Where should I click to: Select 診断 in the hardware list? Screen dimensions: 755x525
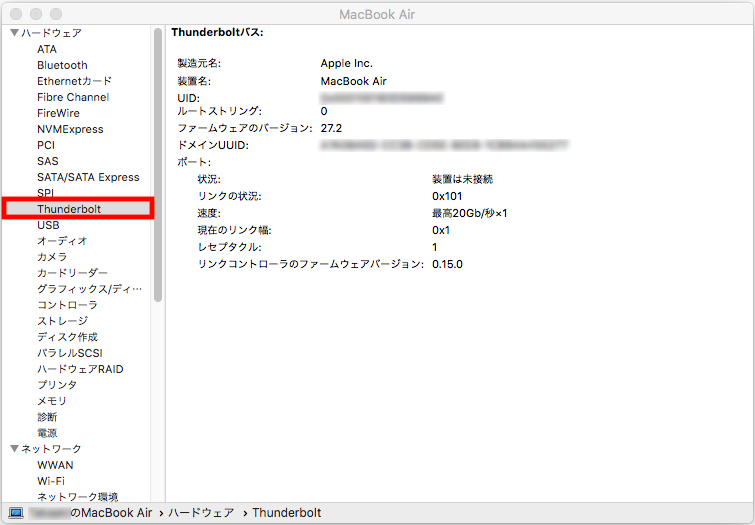[47, 417]
